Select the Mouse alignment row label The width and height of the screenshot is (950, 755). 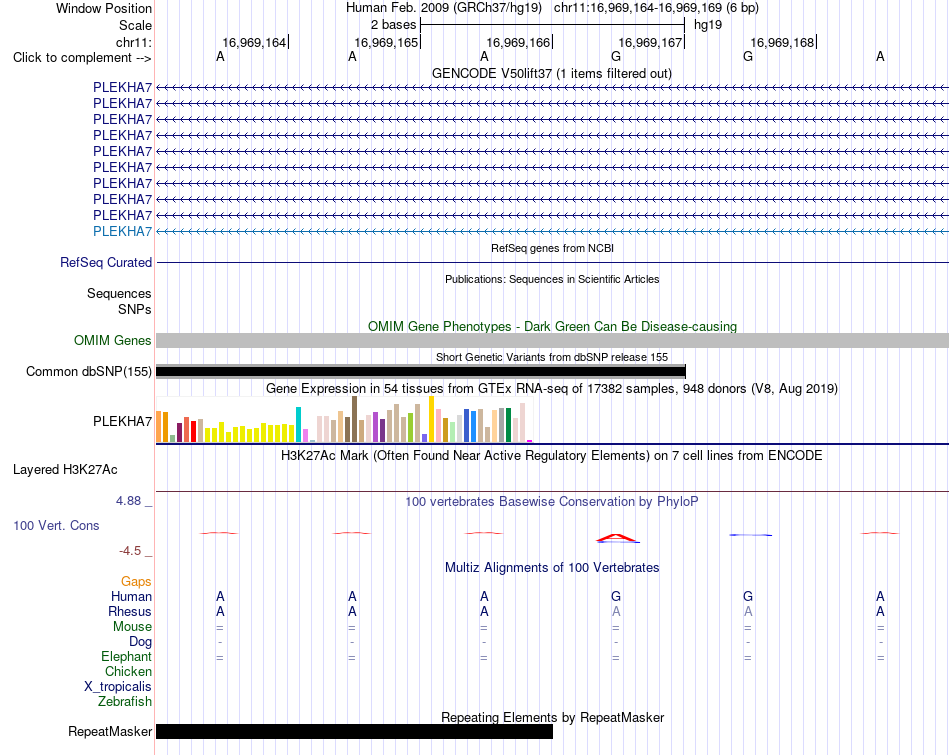point(132,627)
